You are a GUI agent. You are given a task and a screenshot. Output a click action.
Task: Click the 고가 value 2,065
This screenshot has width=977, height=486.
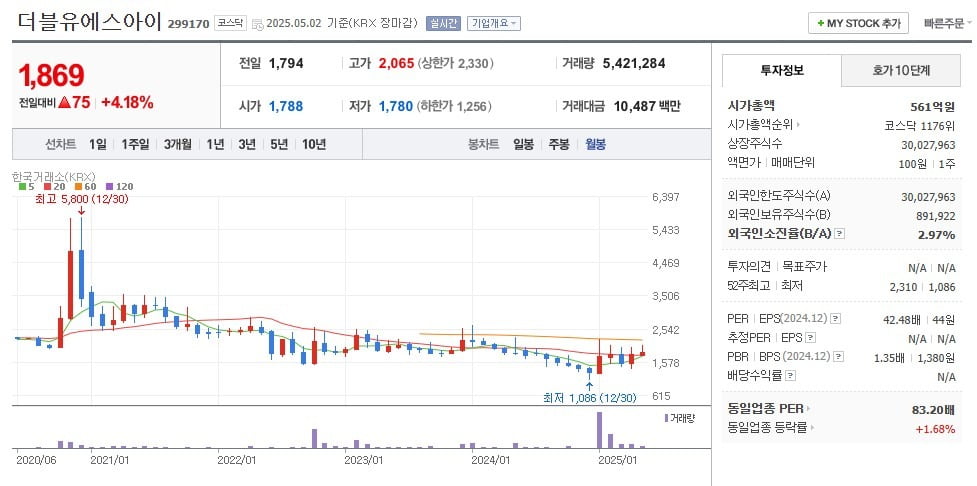[396, 63]
